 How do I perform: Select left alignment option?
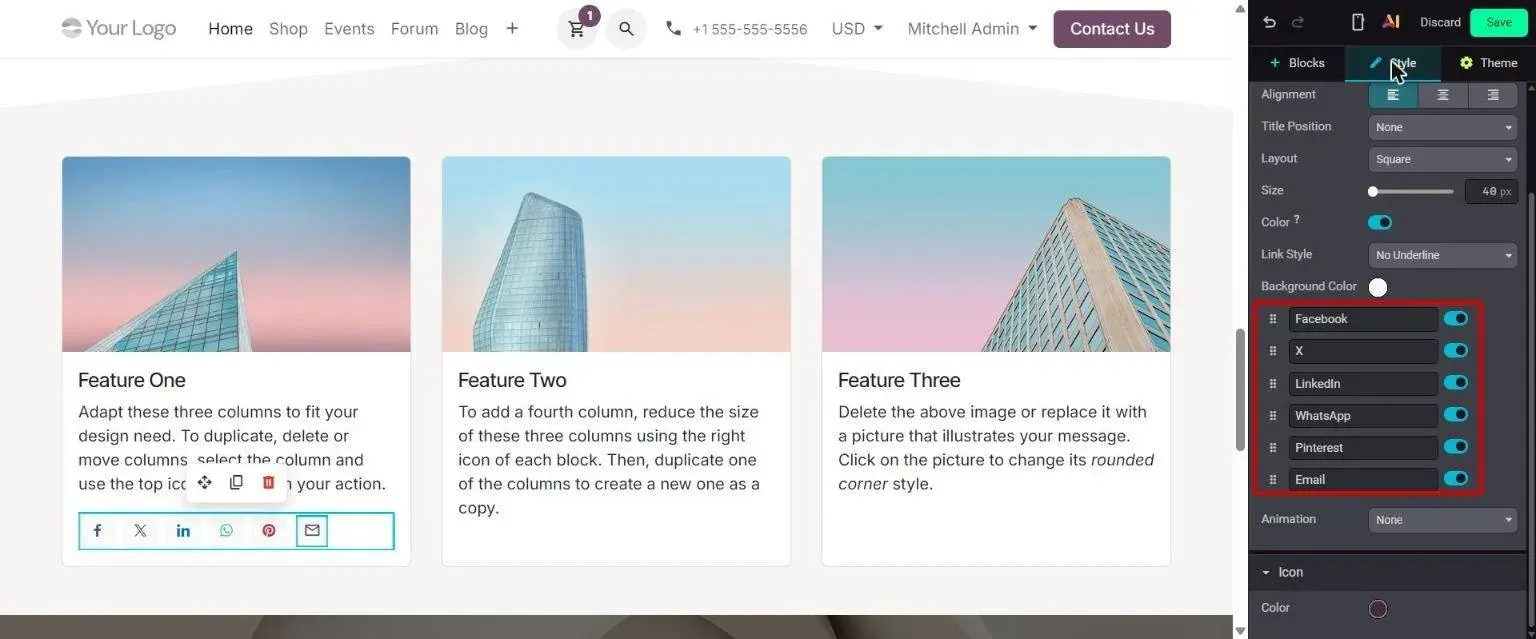click(1393, 95)
